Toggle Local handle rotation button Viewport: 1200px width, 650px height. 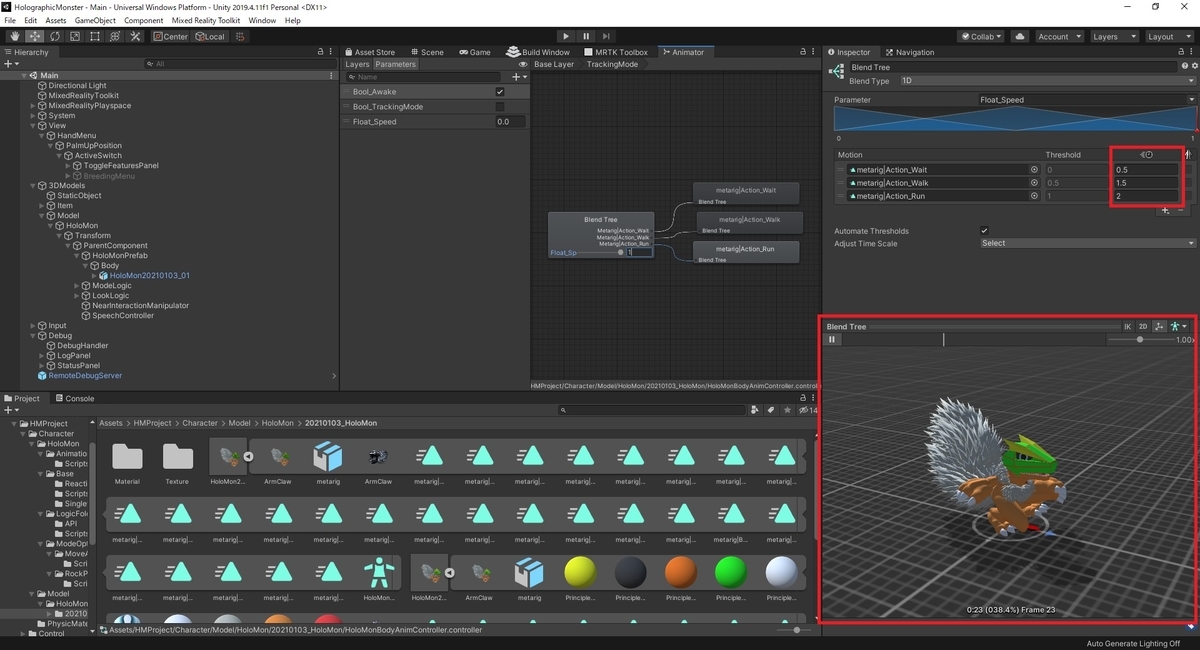pyautogui.click(x=210, y=36)
